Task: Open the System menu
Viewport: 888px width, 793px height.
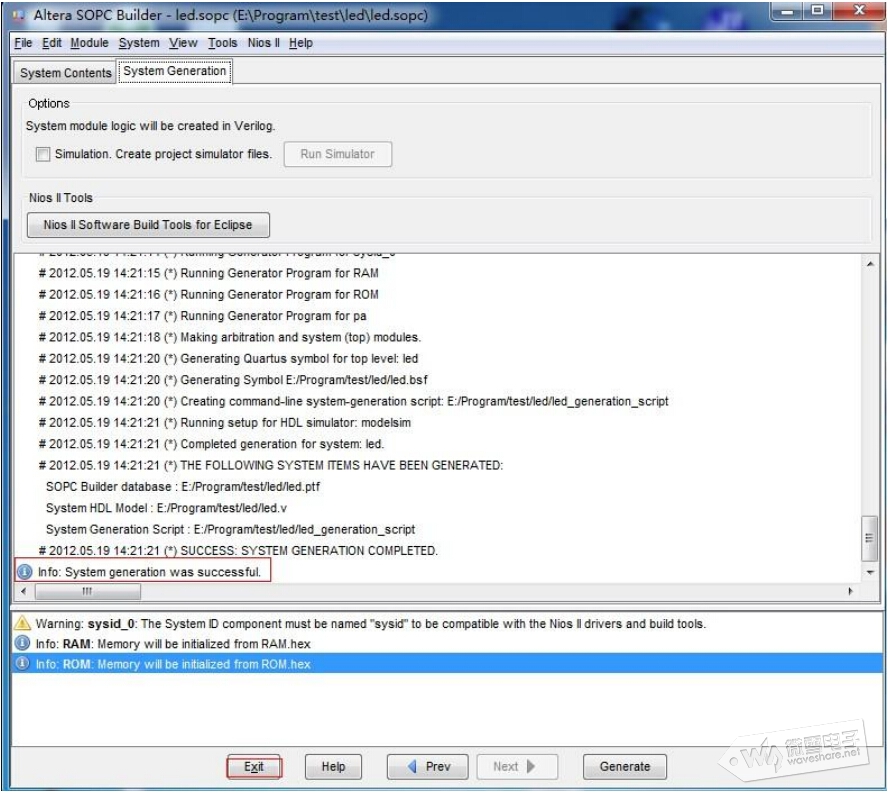Action: click(x=139, y=43)
